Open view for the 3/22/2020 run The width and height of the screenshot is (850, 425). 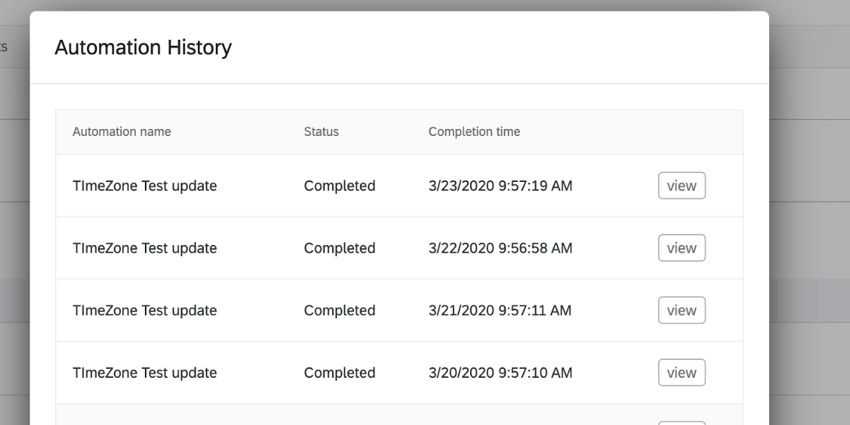click(681, 248)
